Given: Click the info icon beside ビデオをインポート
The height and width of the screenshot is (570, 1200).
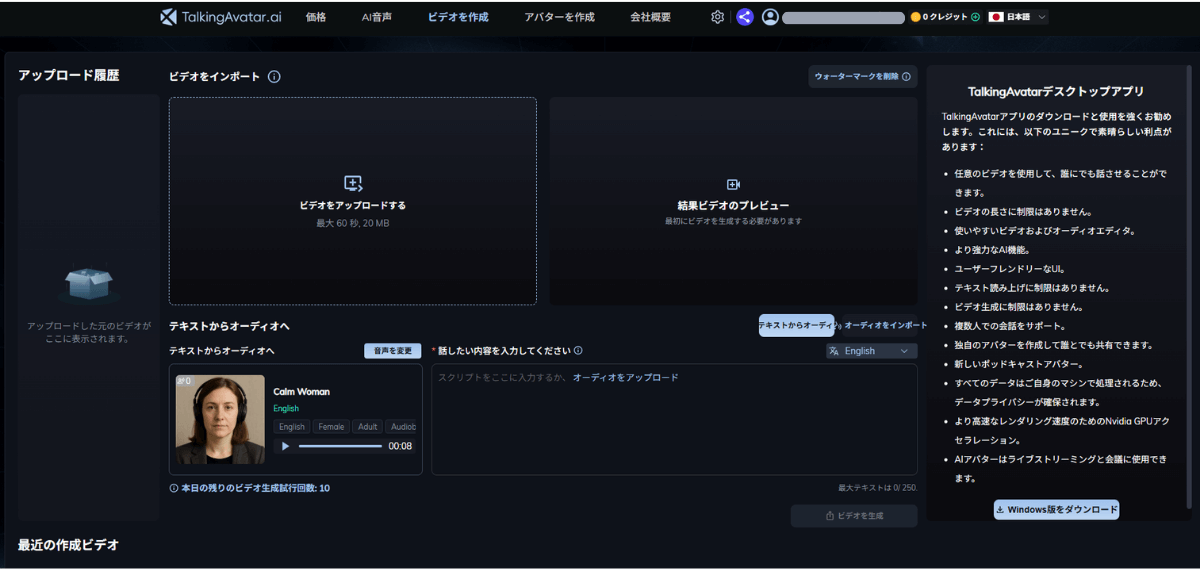Looking at the screenshot, I should [x=274, y=77].
